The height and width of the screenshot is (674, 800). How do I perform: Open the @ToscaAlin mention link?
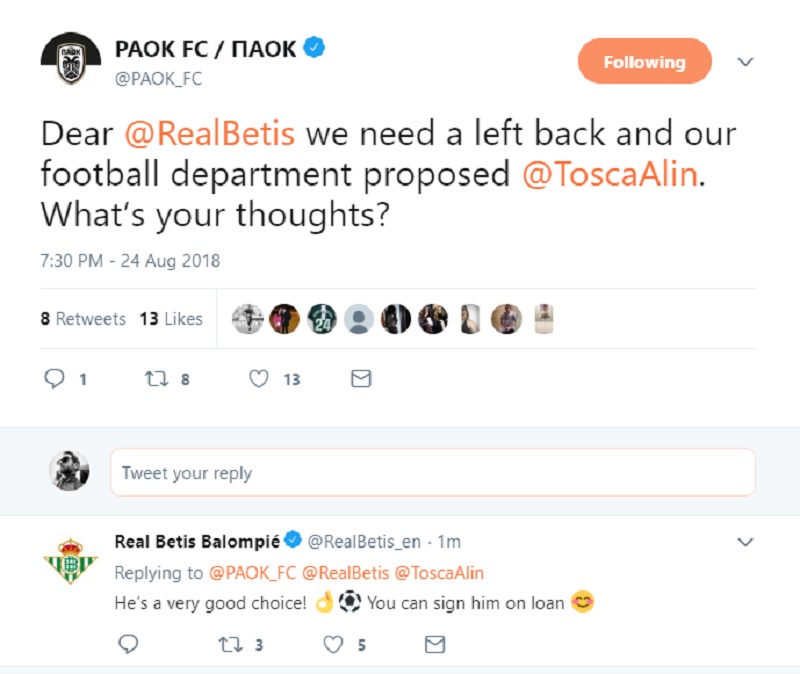(x=609, y=174)
